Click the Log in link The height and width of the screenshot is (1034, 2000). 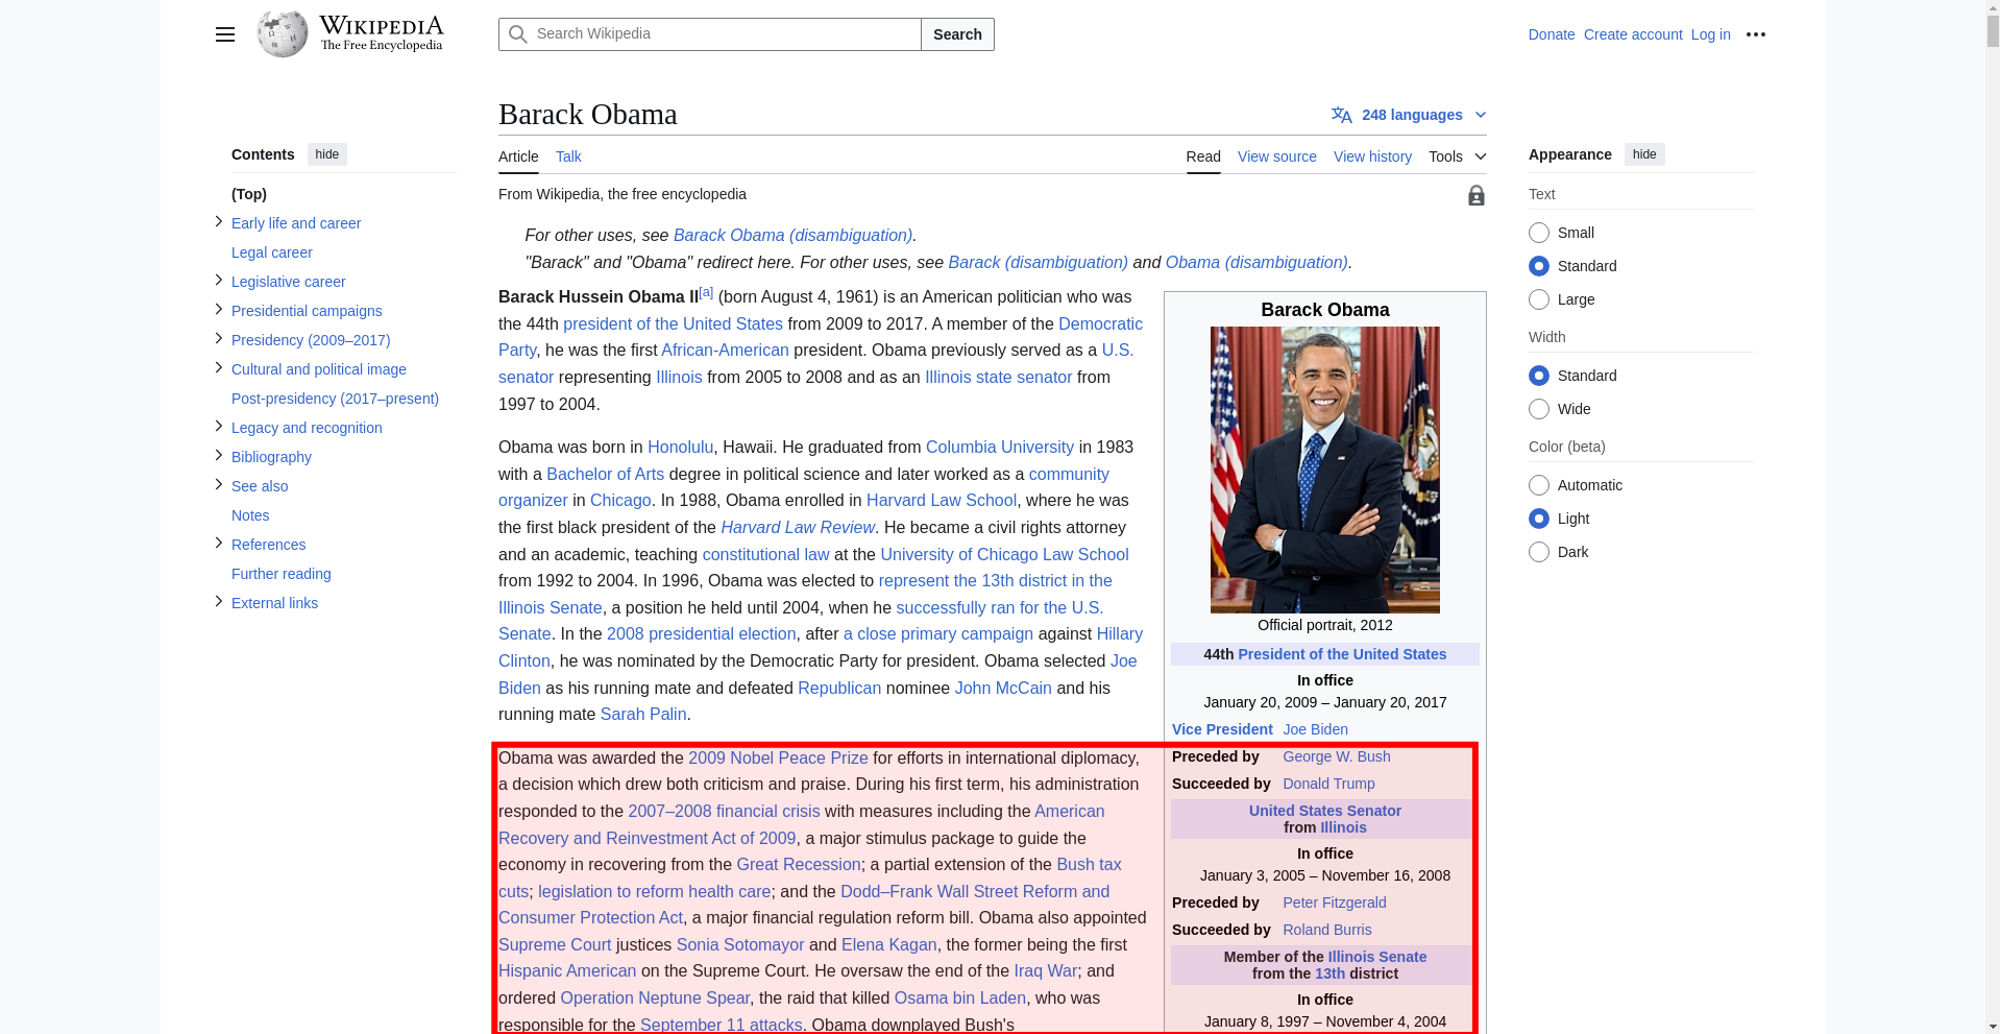click(x=1710, y=35)
